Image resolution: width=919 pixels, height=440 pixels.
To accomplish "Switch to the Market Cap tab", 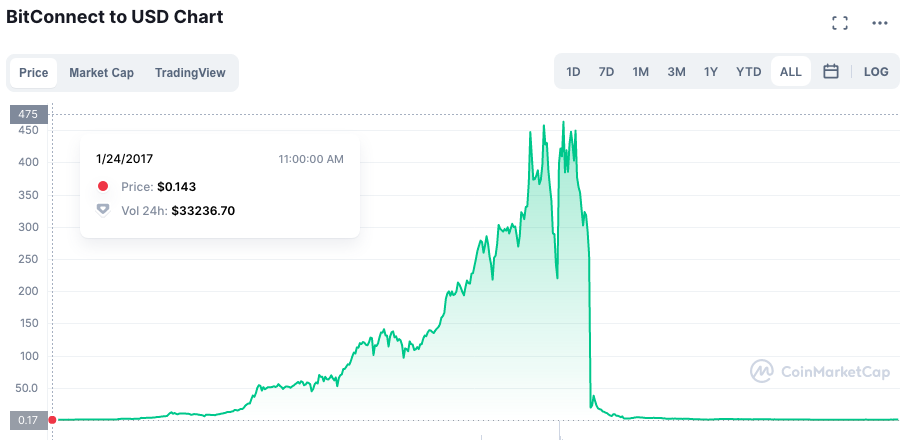I will tap(101, 73).
